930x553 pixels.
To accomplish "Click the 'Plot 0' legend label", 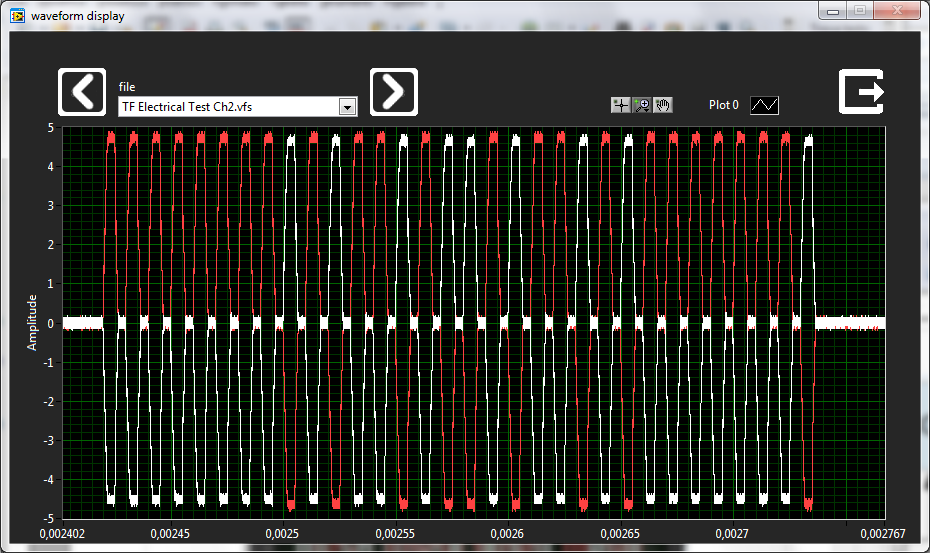I will [x=724, y=105].
